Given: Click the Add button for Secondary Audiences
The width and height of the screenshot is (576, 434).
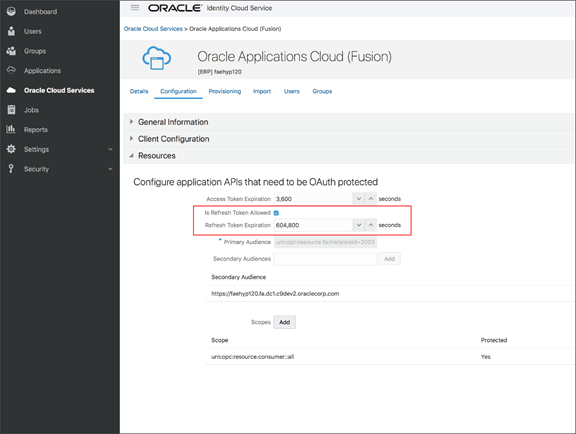Looking at the screenshot, I should pyautogui.click(x=389, y=259).
